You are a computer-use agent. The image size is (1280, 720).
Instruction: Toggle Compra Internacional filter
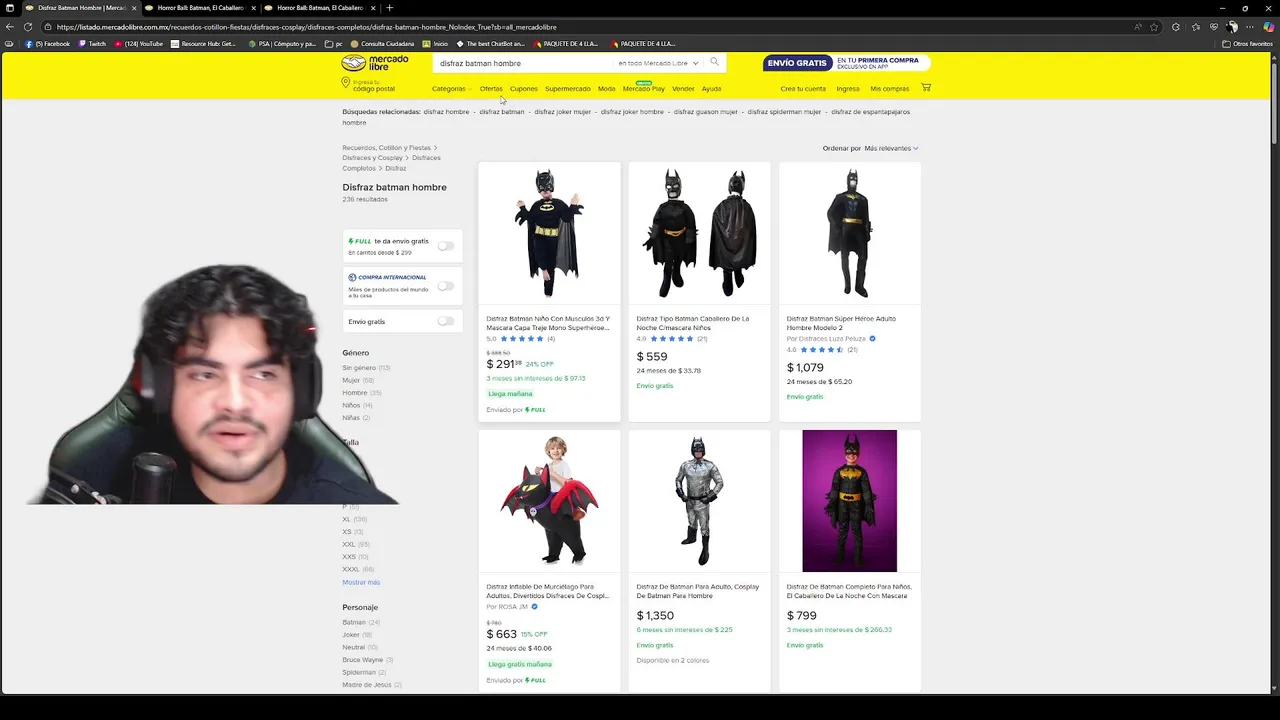click(x=446, y=286)
